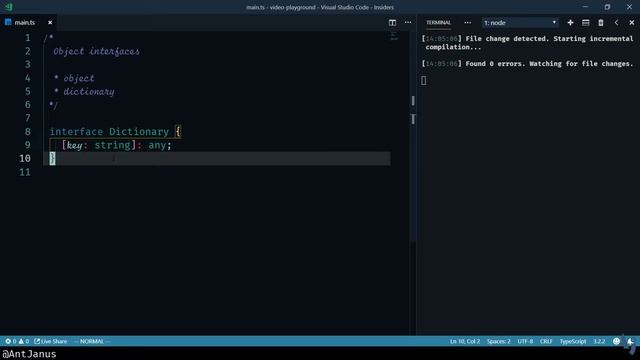Click line number 8 in the gutter

point(27,131)
